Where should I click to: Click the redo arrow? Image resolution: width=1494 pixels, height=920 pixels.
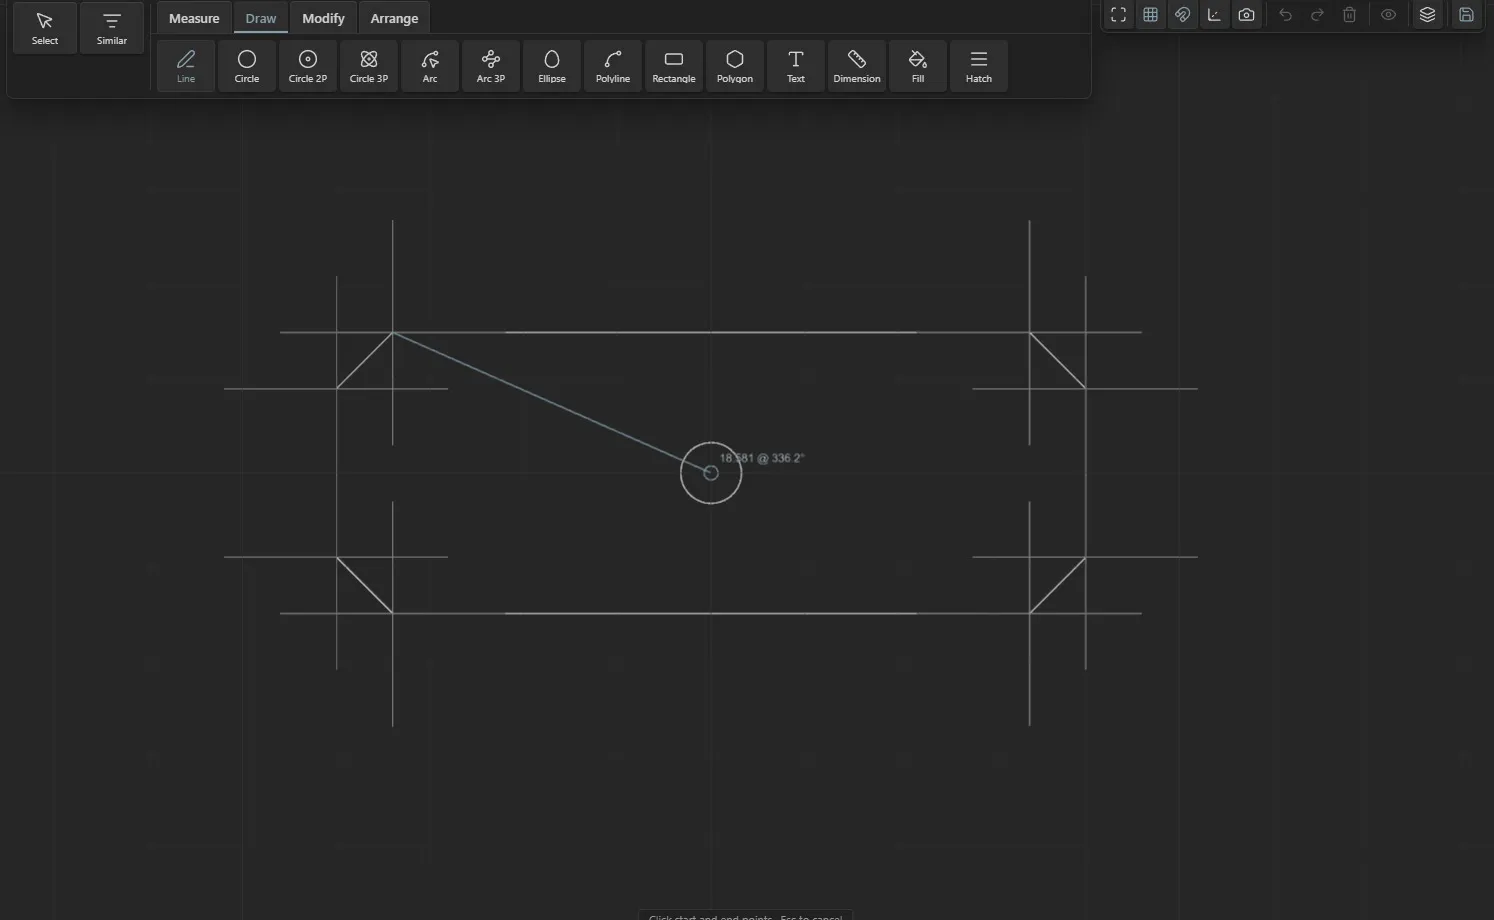coord(1318,15)
